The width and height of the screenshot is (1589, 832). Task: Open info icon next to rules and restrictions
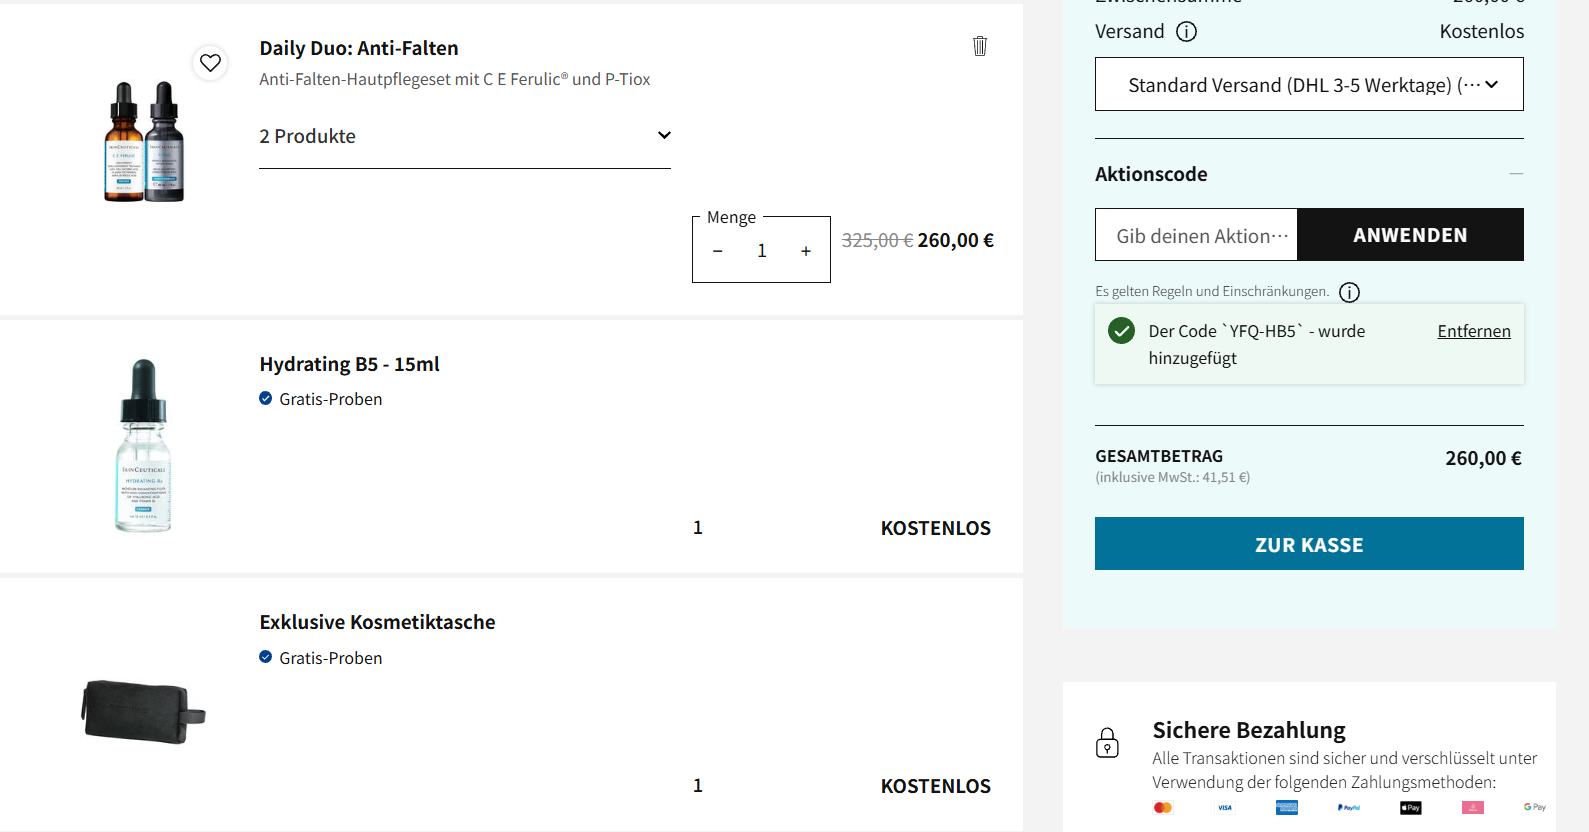click(1349, 292)
